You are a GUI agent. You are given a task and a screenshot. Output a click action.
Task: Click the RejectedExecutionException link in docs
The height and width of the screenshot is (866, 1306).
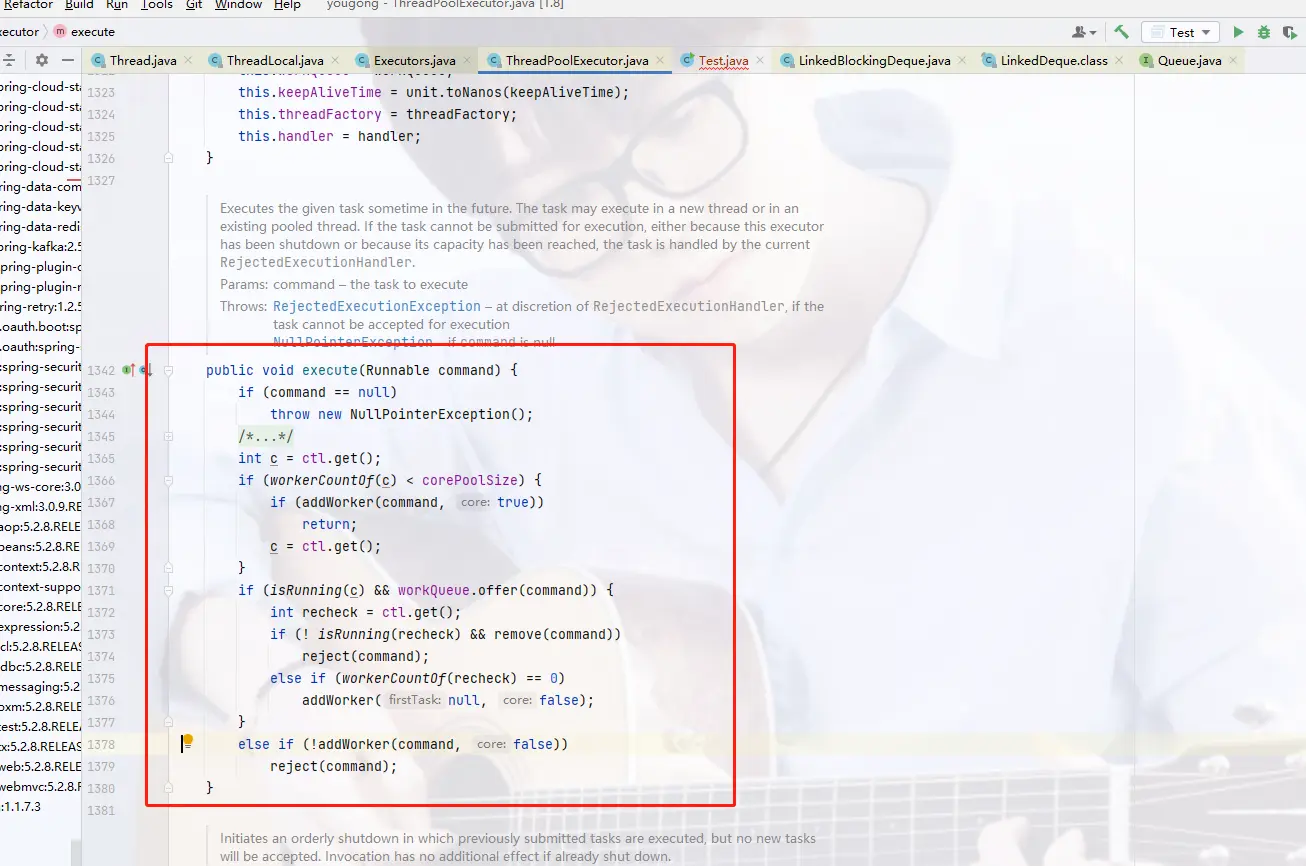(x=376, y=306)
